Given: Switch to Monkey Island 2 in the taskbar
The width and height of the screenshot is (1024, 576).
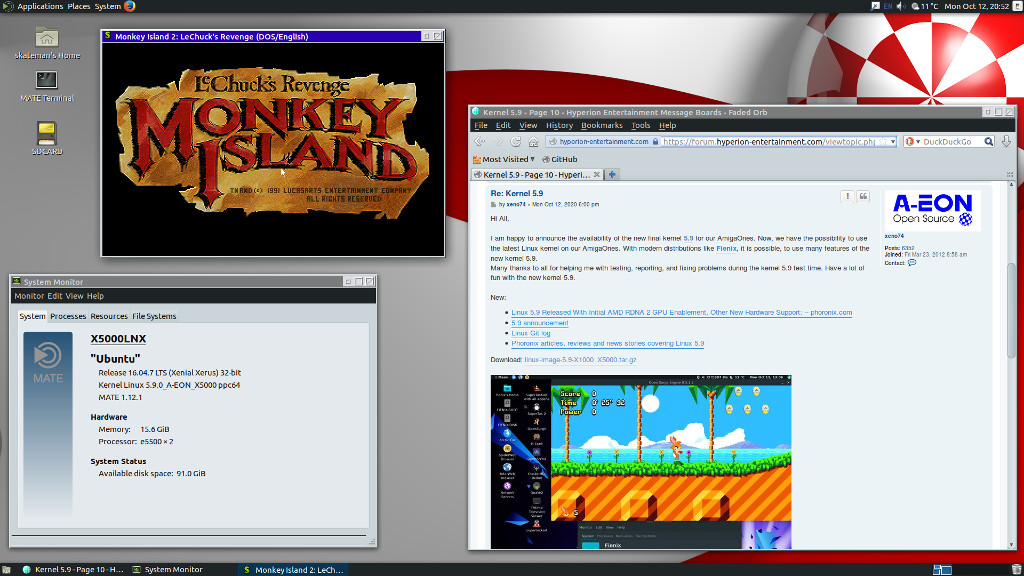Looking at the screenshot, I should pyautogui.click(x=292, y=569).
